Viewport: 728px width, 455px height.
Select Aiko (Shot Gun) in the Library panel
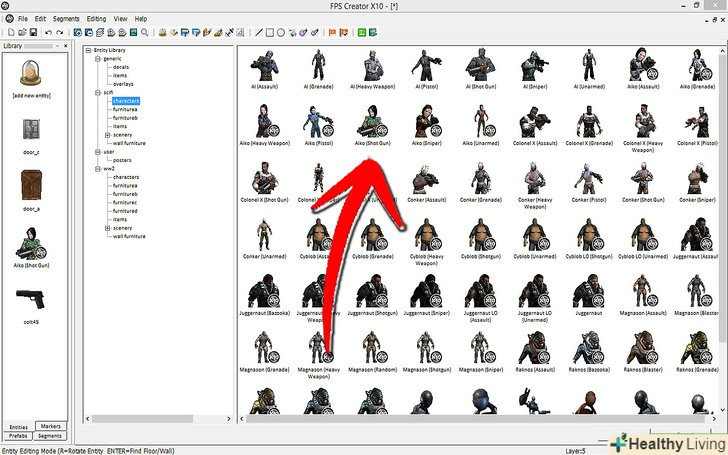click(31, 247)
